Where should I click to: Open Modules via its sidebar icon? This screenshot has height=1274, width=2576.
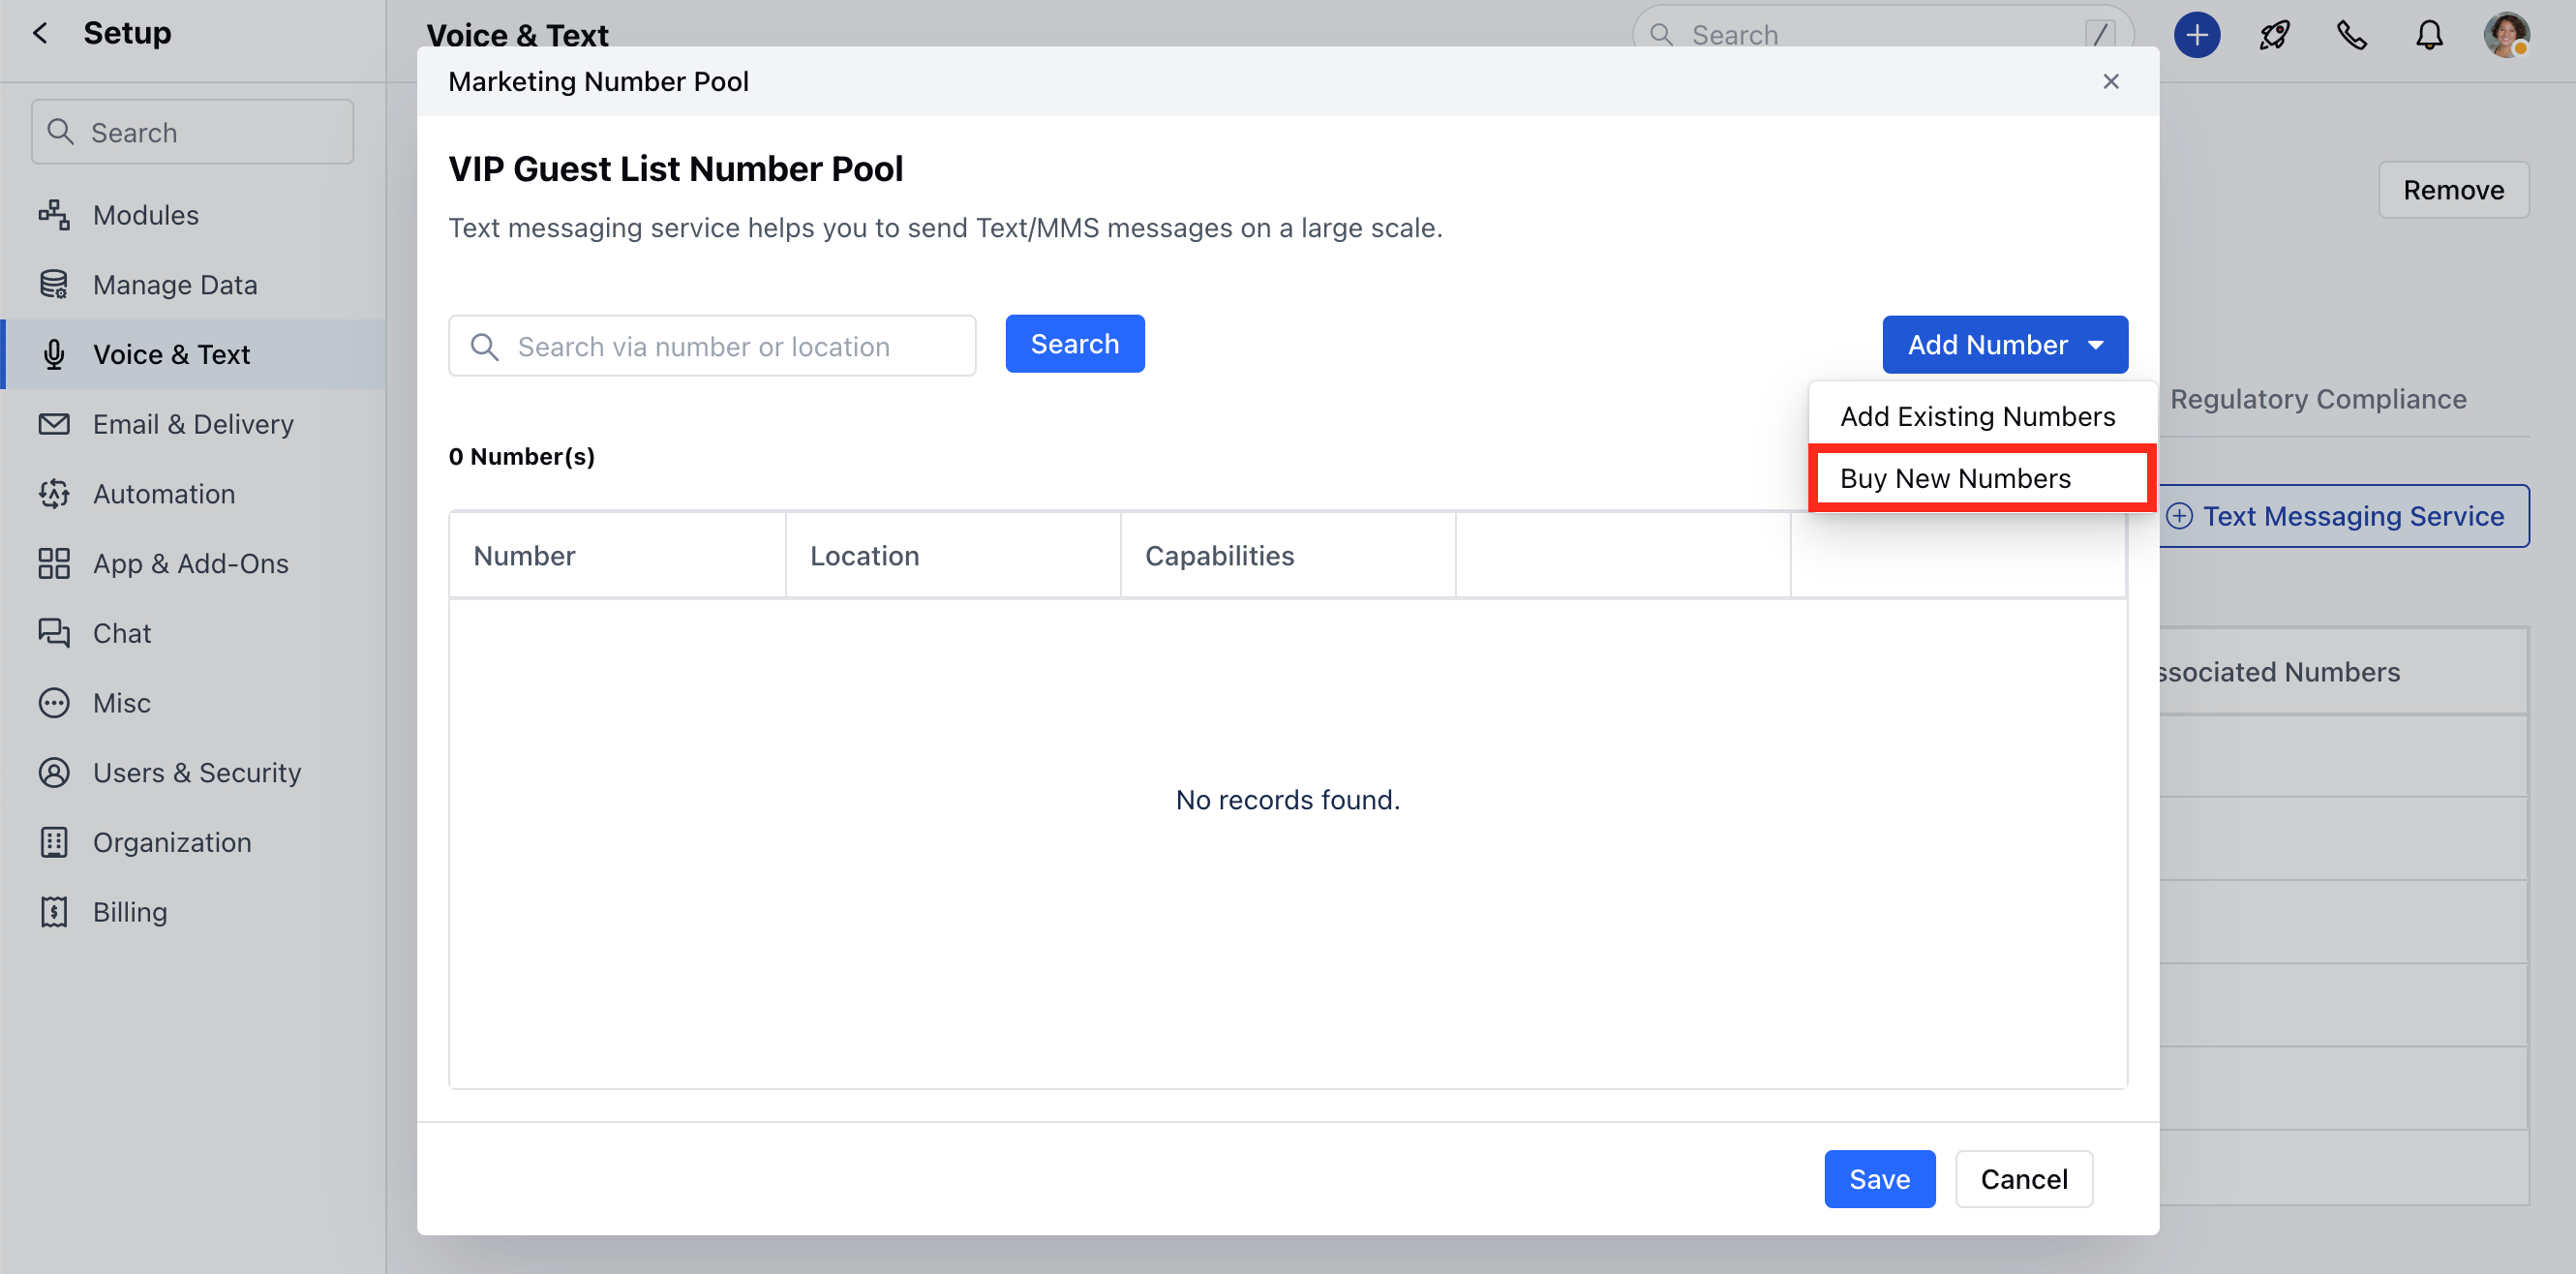54,215
